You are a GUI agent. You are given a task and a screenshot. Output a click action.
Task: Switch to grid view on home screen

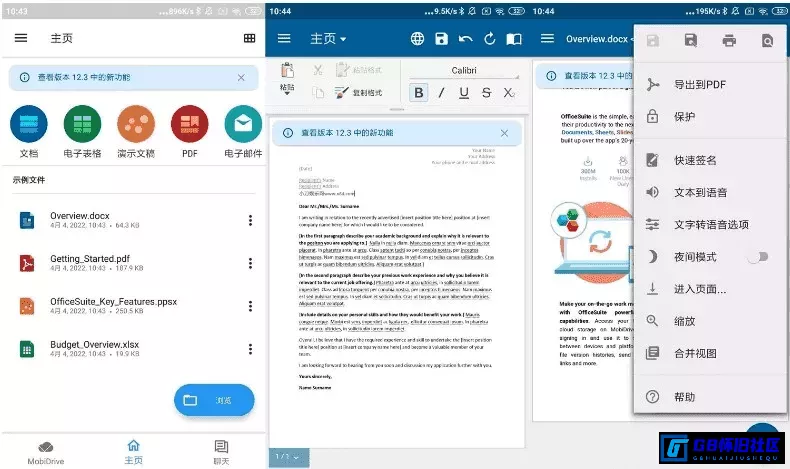pos(249,38)
